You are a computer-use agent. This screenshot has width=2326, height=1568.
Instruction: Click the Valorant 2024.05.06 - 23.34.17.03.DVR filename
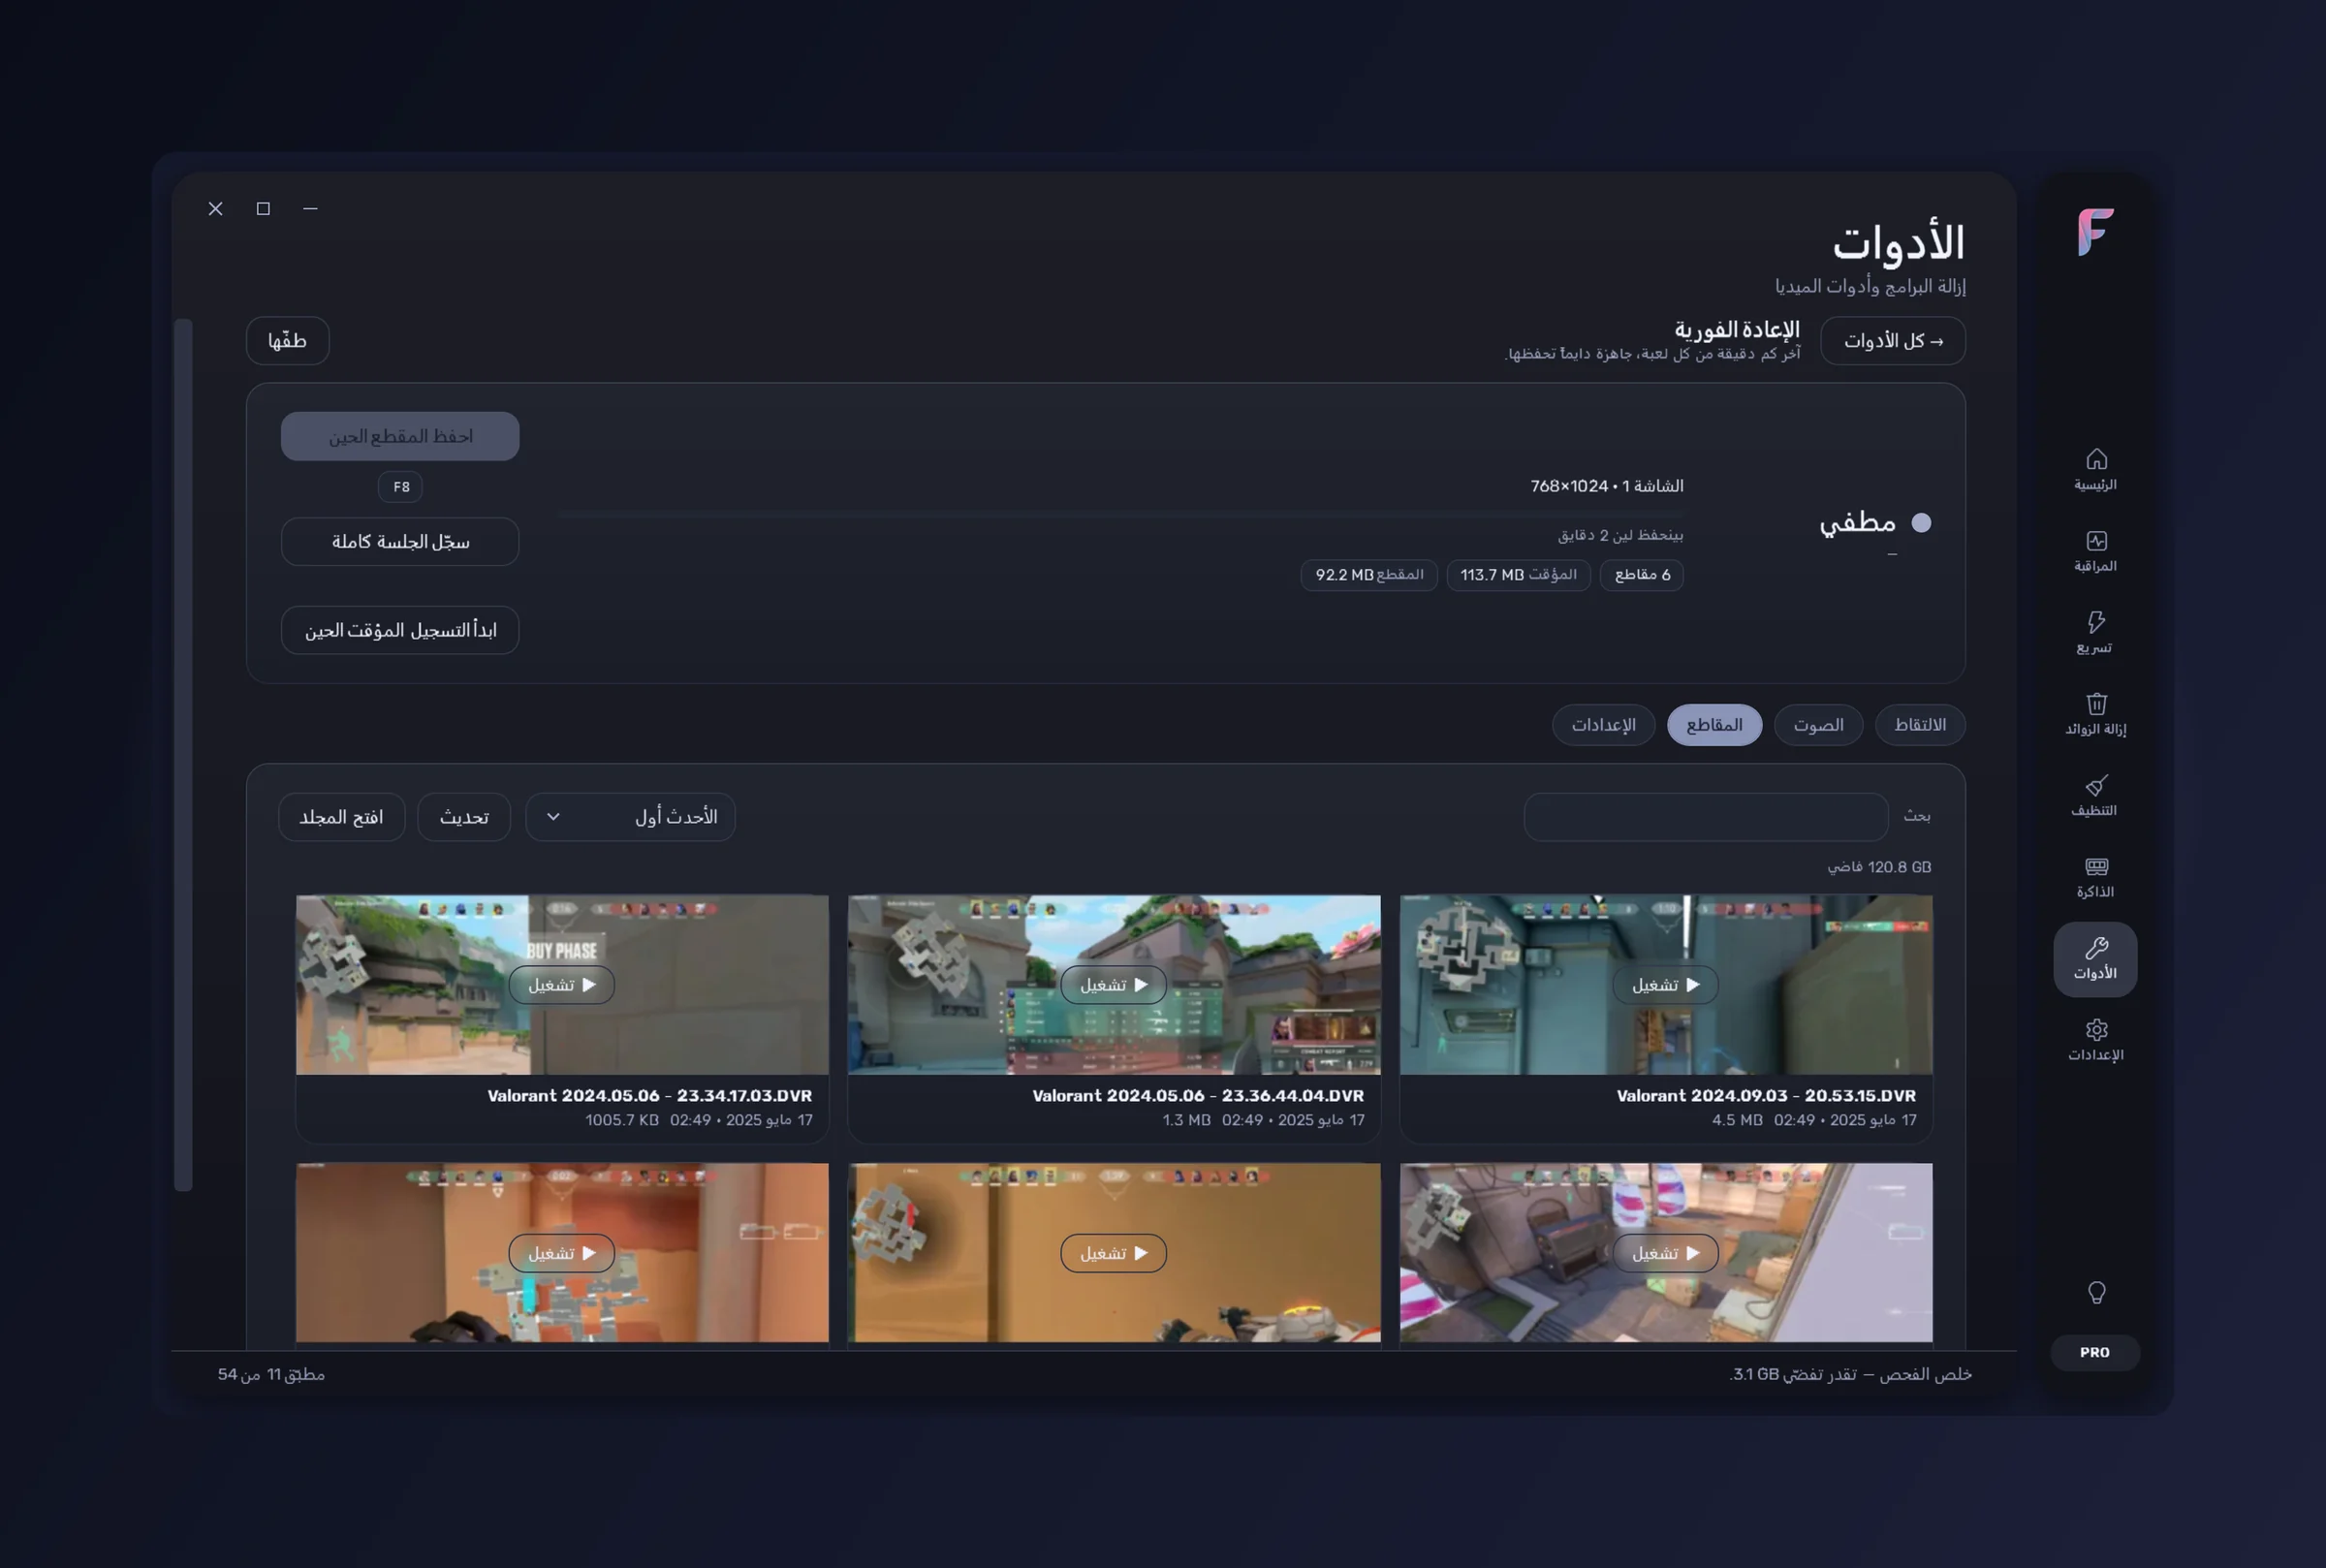(x=650, y=1096)
